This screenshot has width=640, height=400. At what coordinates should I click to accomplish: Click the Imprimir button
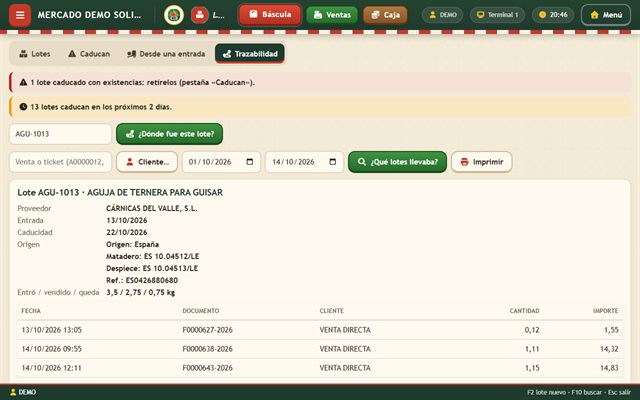[482, 162]
